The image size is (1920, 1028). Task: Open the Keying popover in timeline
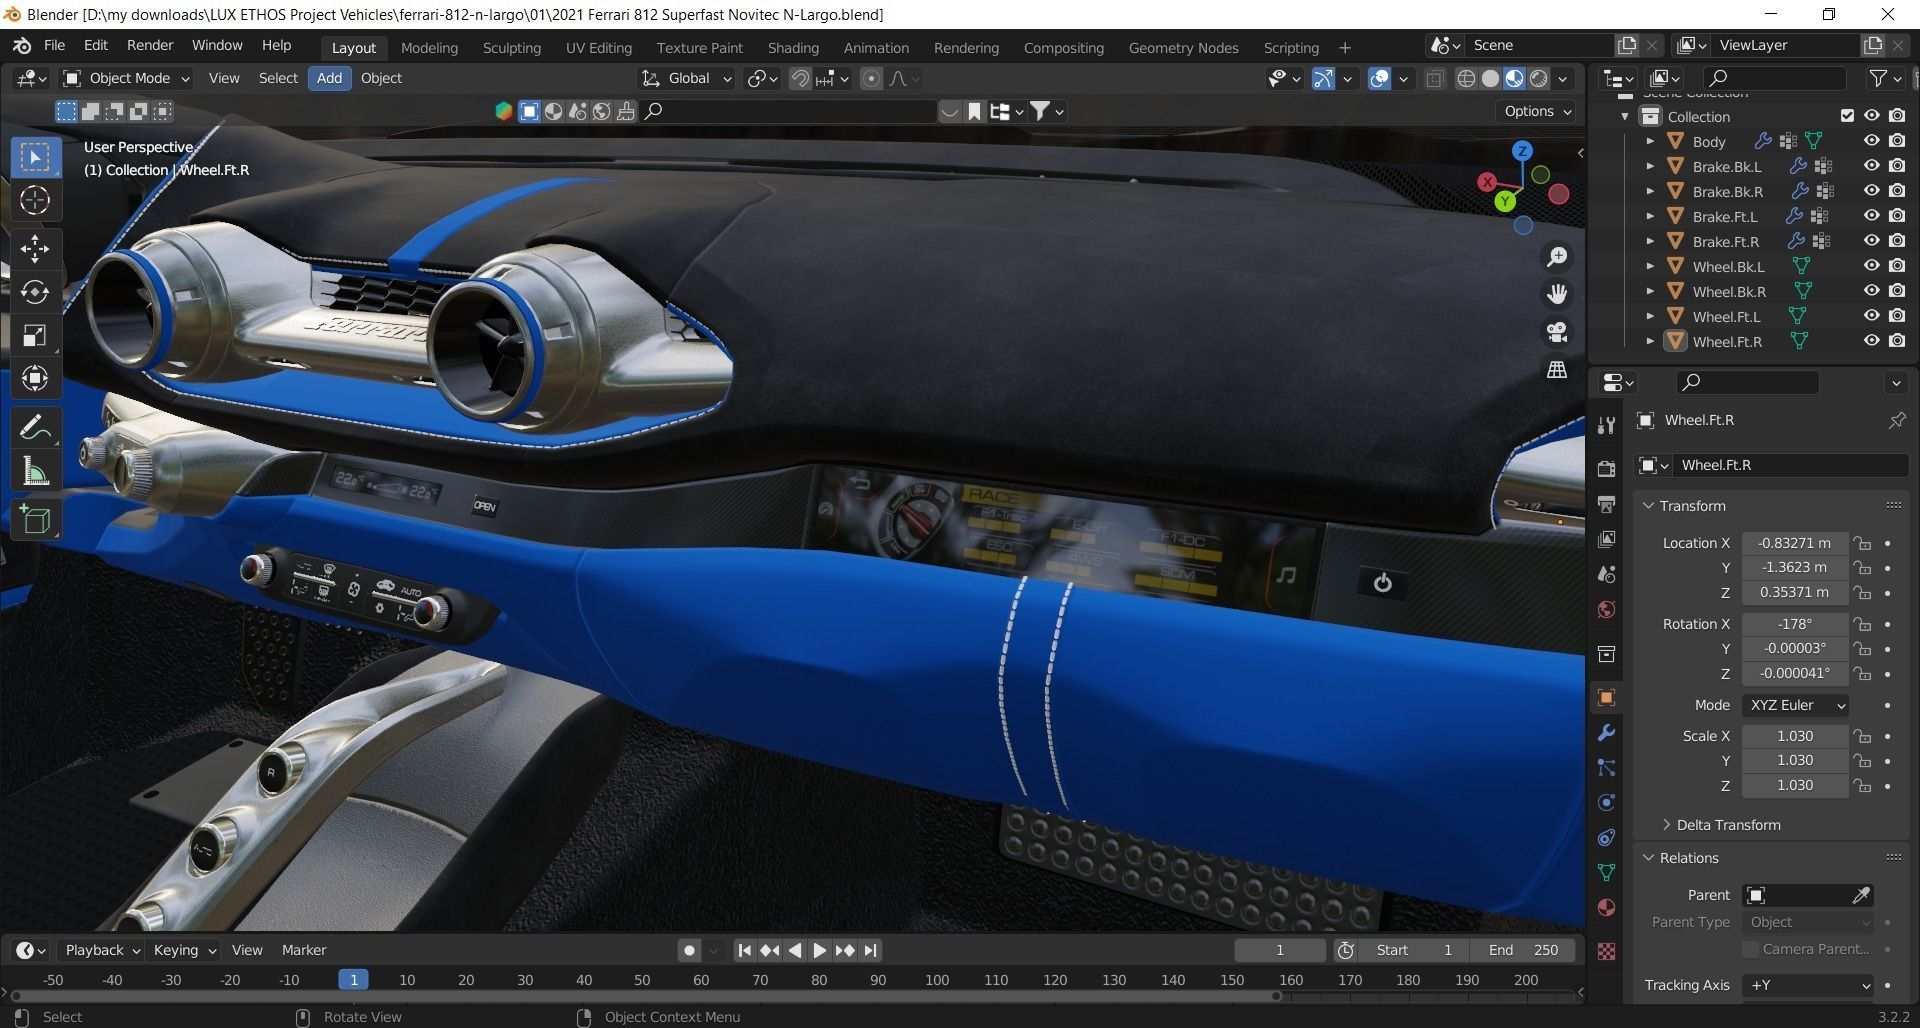tap(185, 950)
